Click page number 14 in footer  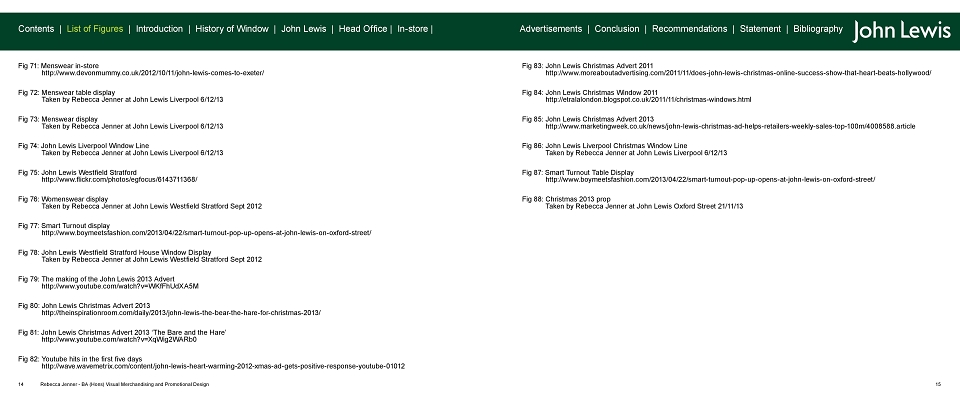(21, 384)
